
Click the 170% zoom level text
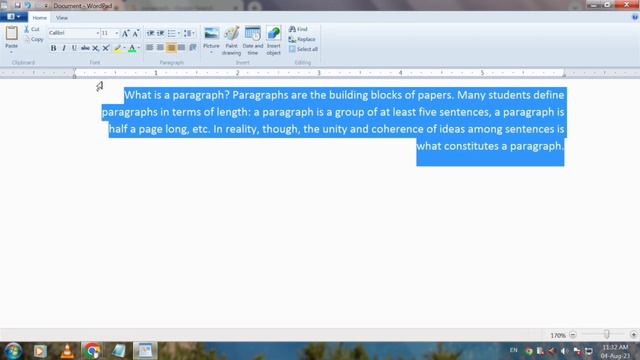pos(558,335)
